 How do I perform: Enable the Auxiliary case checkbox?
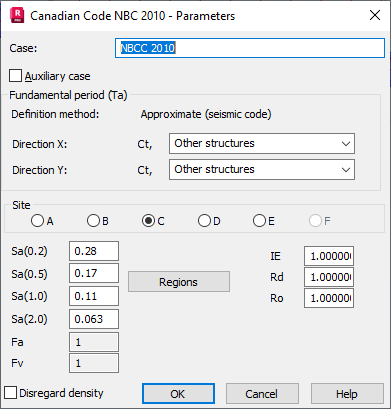click(x=16, y=76)
